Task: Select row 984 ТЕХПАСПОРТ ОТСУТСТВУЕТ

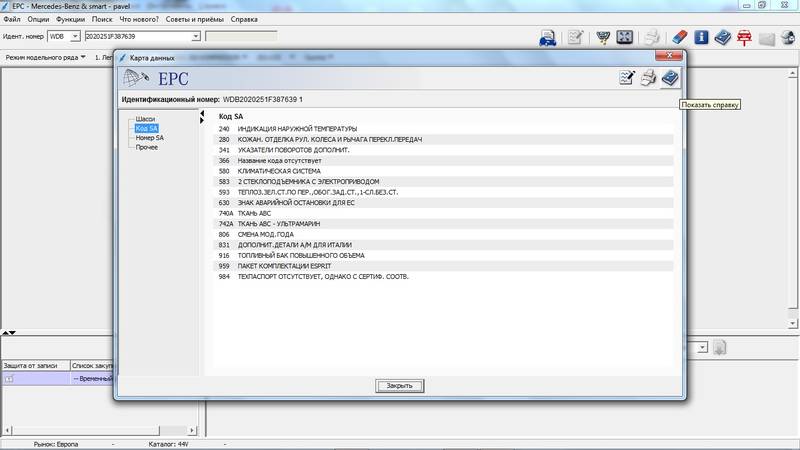Action: tap(443, 277)
